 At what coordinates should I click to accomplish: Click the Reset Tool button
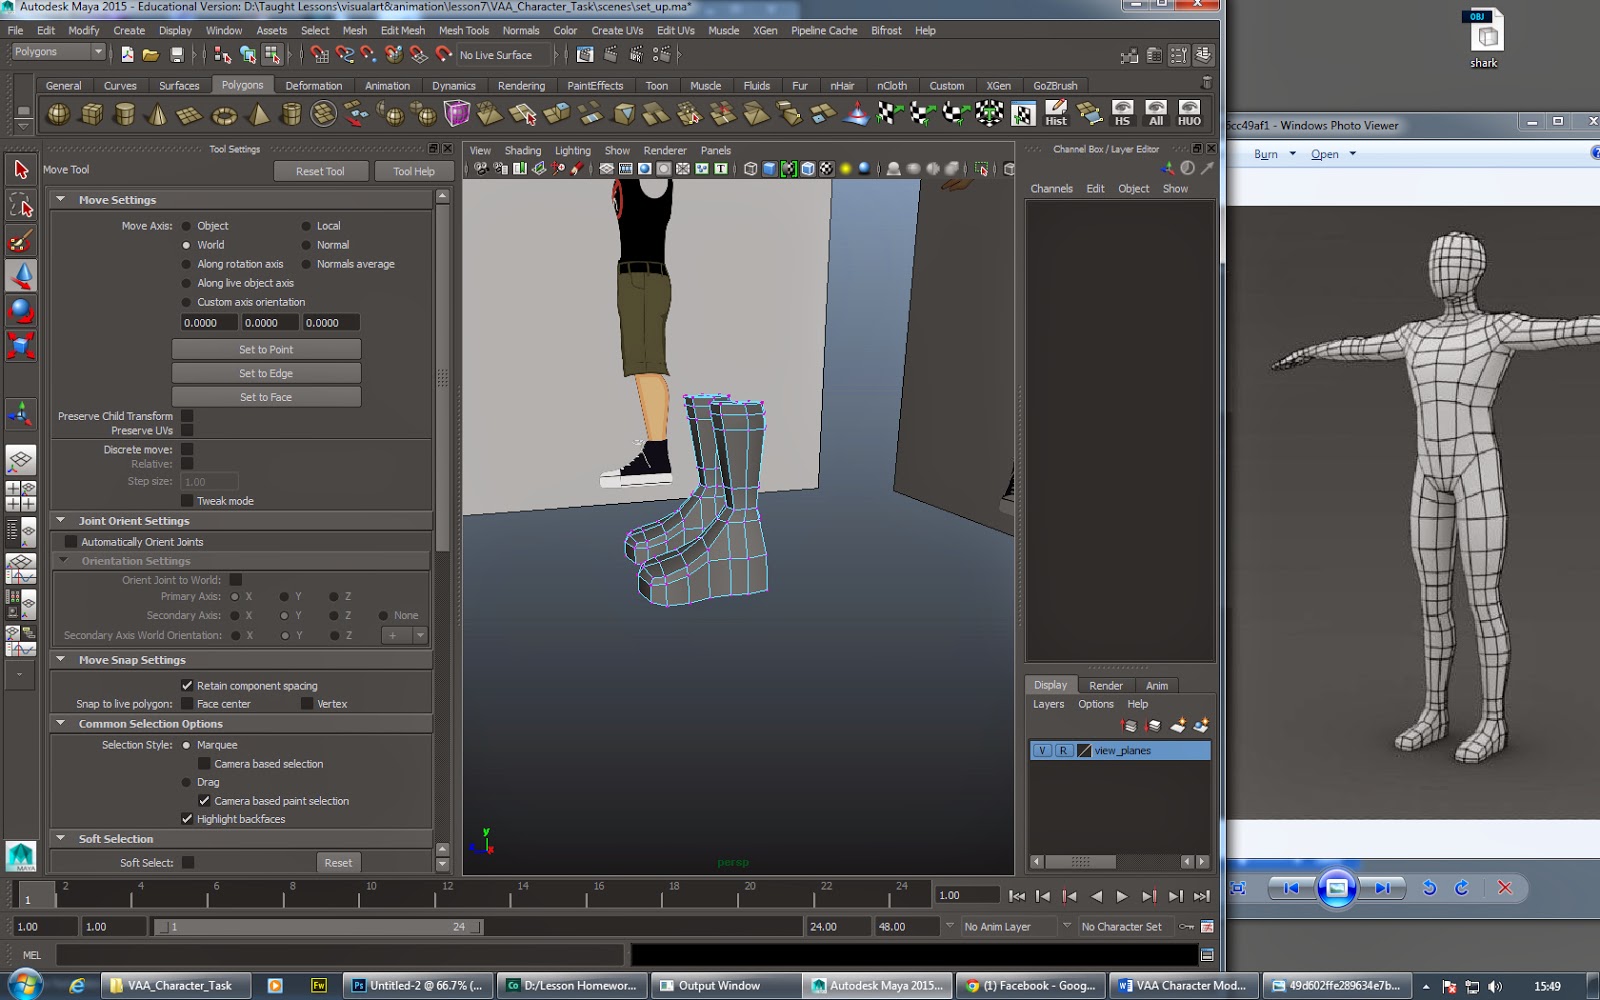point(320,171)
